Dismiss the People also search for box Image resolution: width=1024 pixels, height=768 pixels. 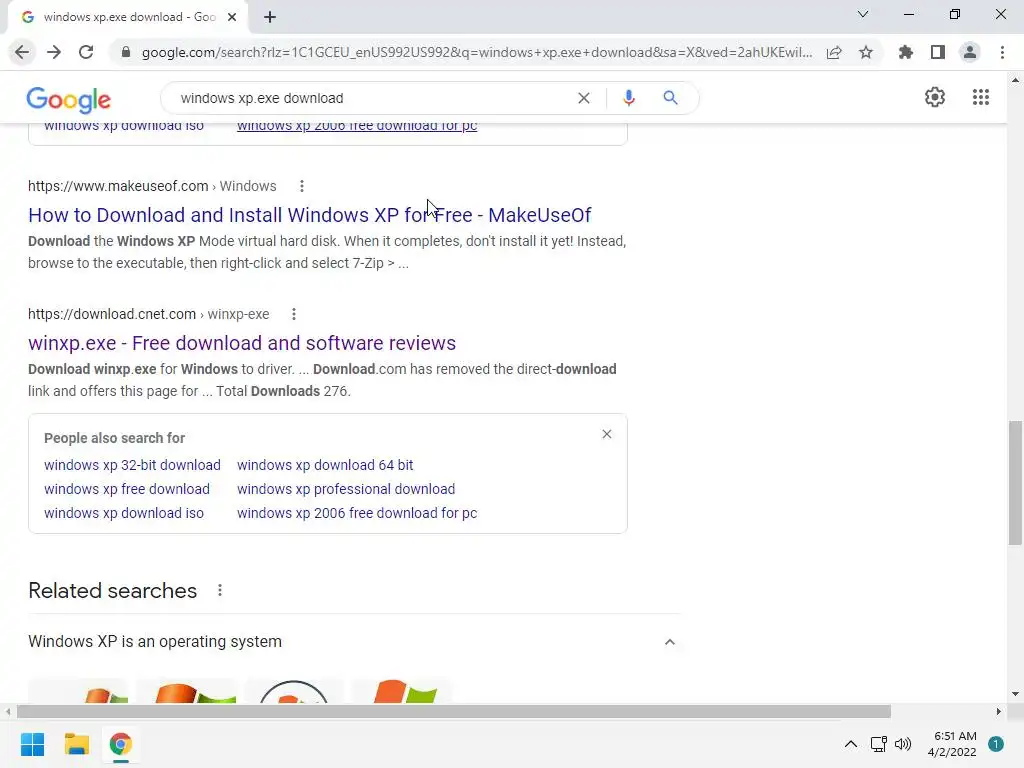point(607,434)
